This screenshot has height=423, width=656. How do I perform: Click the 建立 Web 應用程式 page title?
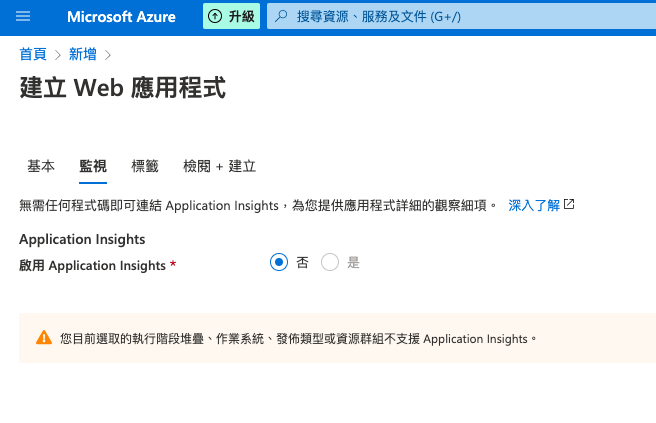pyautogui.click(x=123, y=87)
